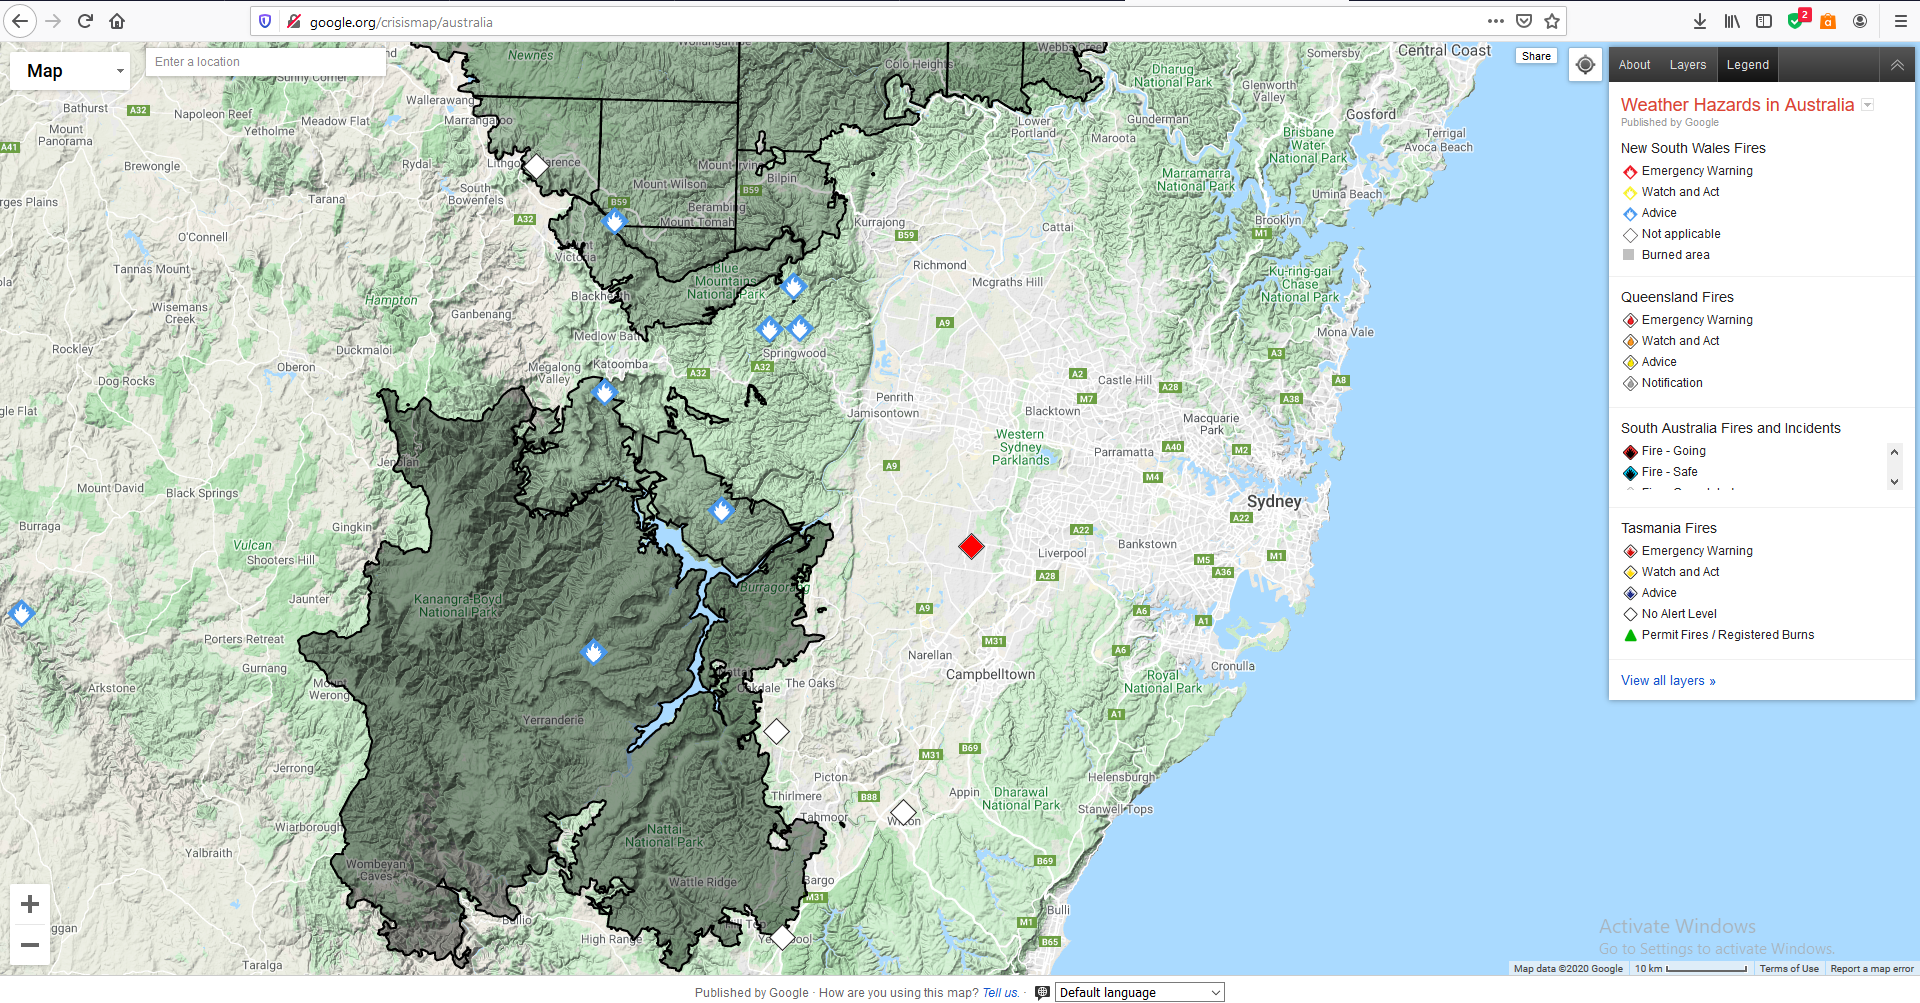
Task: Switch to the Layers tab
Action: [x=1688, y=65]
